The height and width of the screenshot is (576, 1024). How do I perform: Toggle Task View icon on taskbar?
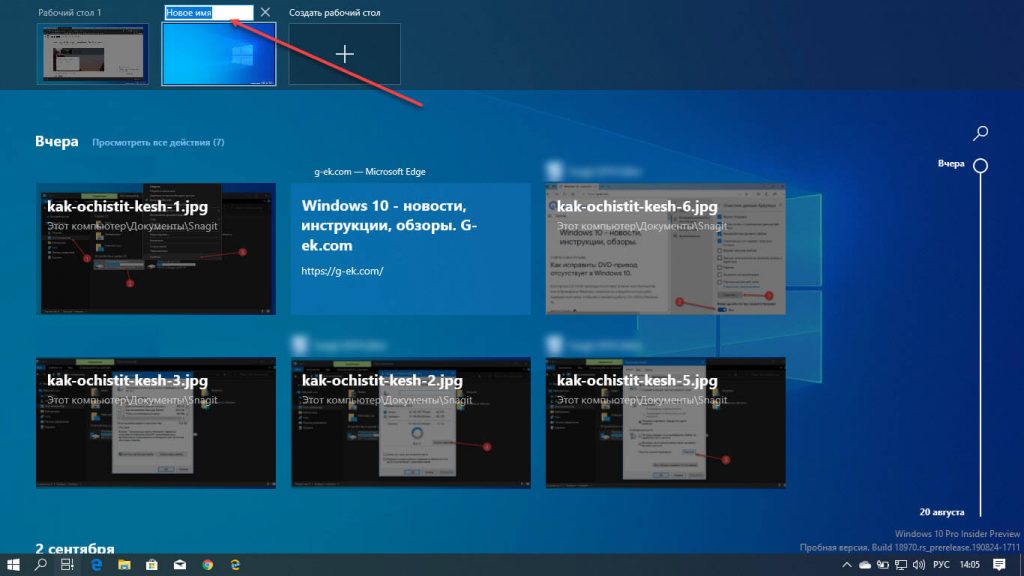(x=67, y=564)
